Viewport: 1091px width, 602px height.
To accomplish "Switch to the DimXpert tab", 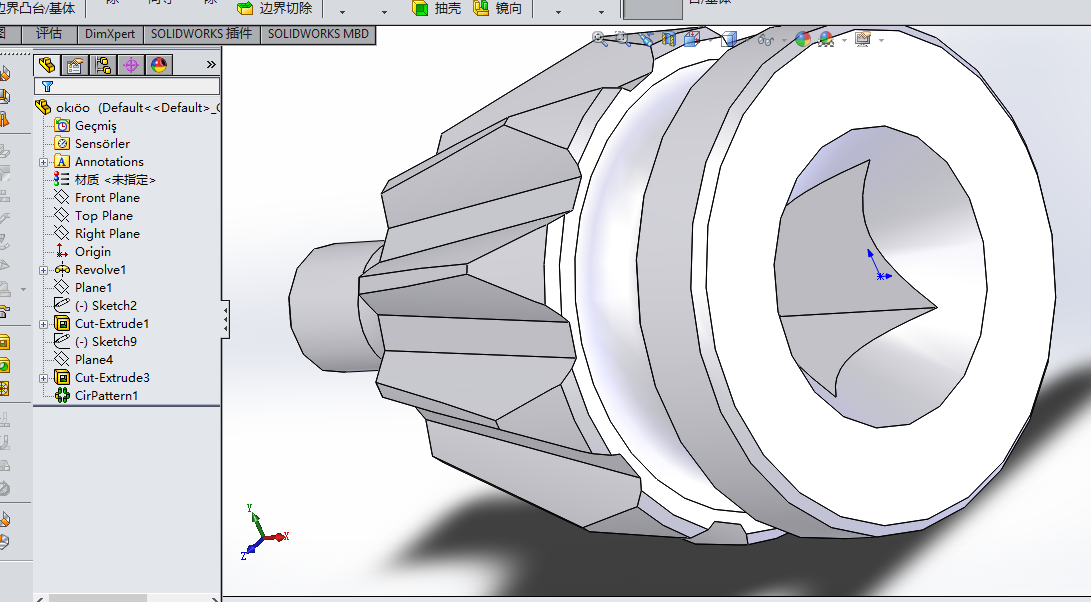I will pyautogui.click(x=109, y=34).
